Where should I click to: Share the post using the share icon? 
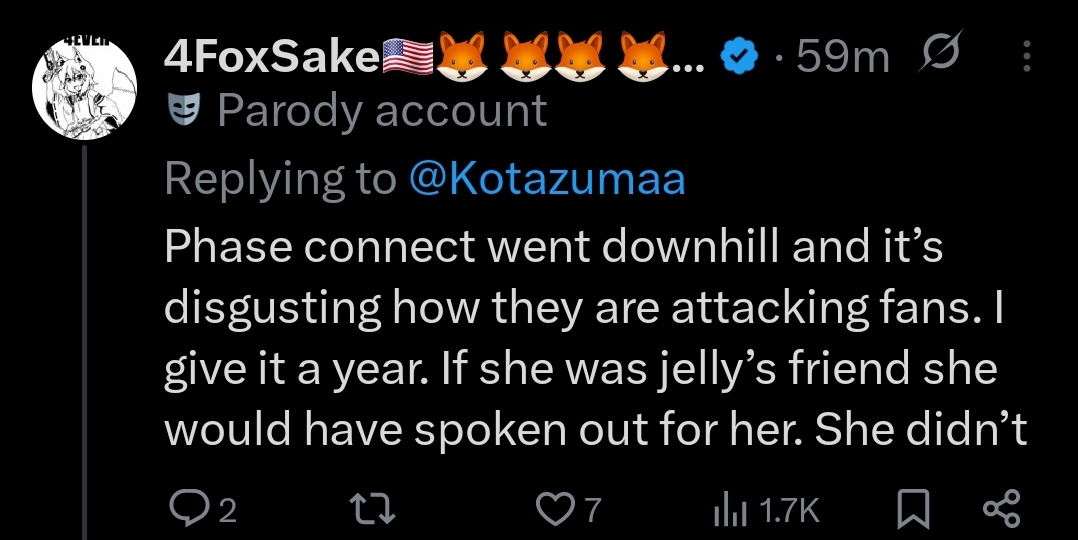[1003, 510]
